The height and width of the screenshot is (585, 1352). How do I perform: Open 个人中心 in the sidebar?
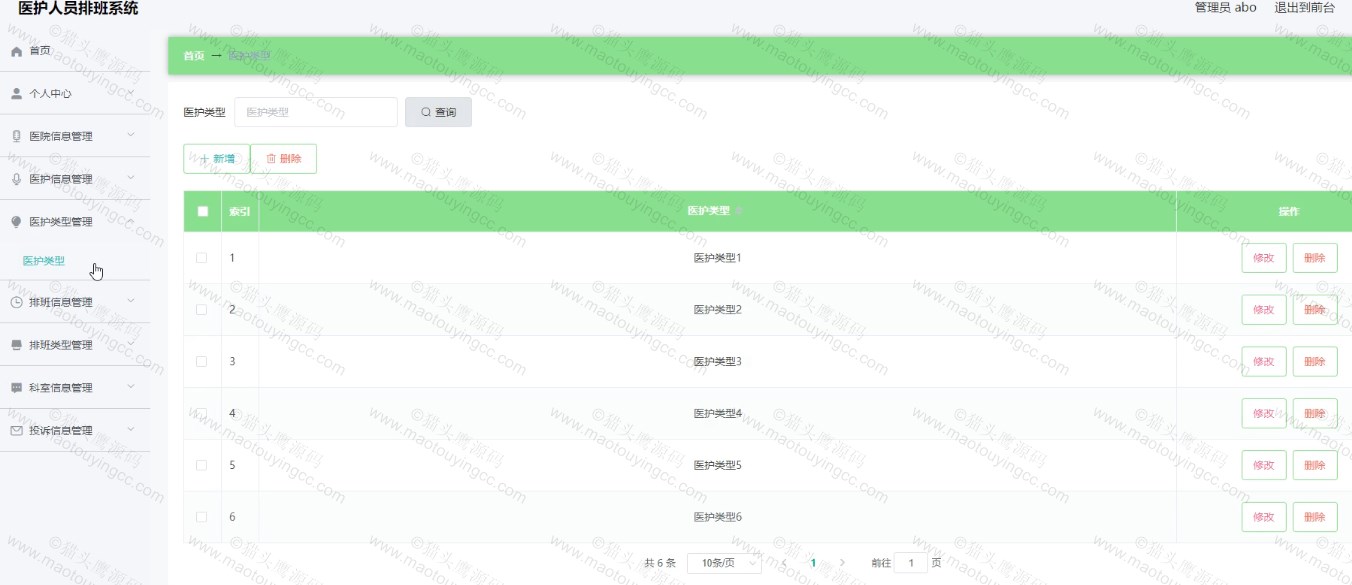coord(75,94)
